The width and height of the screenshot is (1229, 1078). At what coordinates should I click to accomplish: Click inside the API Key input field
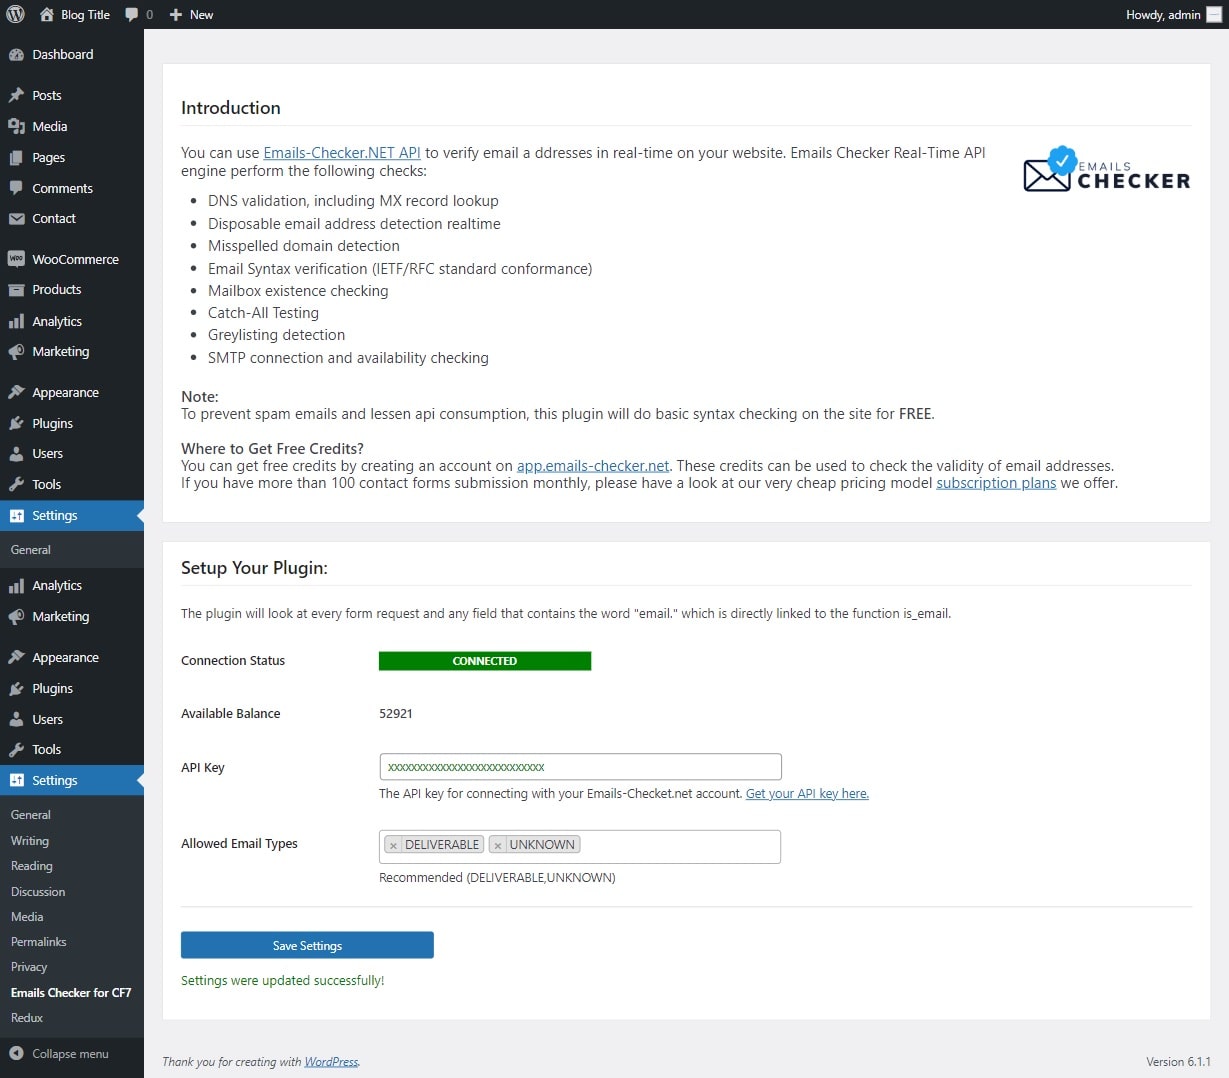point(580,767)
